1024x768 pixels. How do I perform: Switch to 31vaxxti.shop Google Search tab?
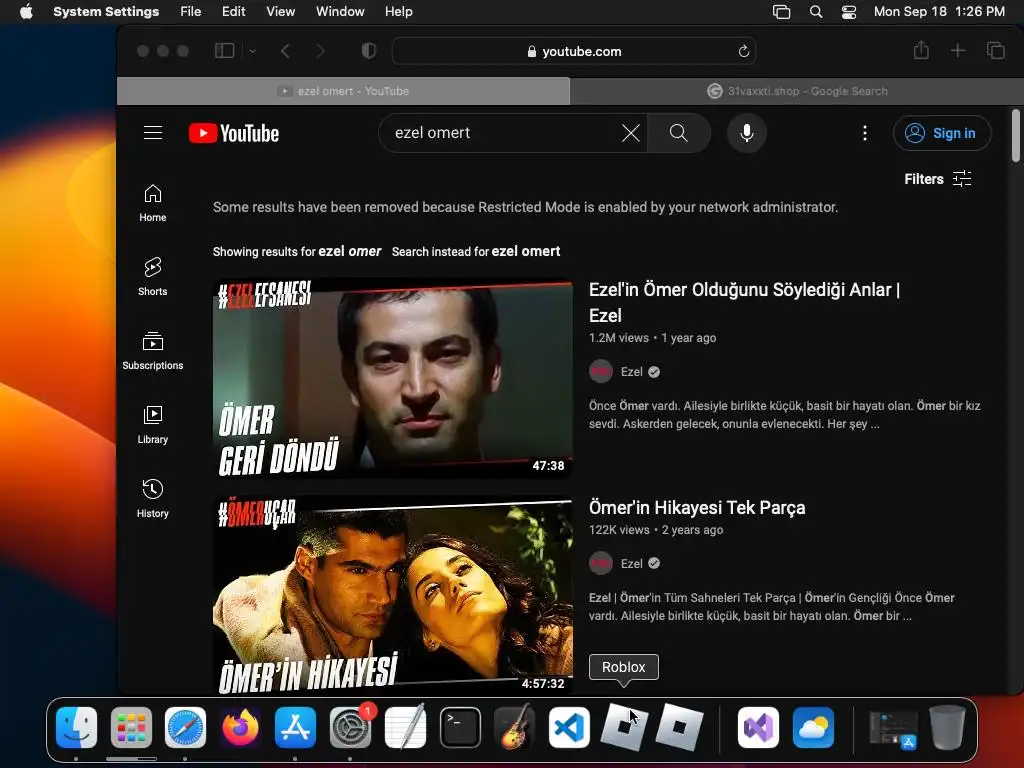pyautogui.click(x=796, y=91)
